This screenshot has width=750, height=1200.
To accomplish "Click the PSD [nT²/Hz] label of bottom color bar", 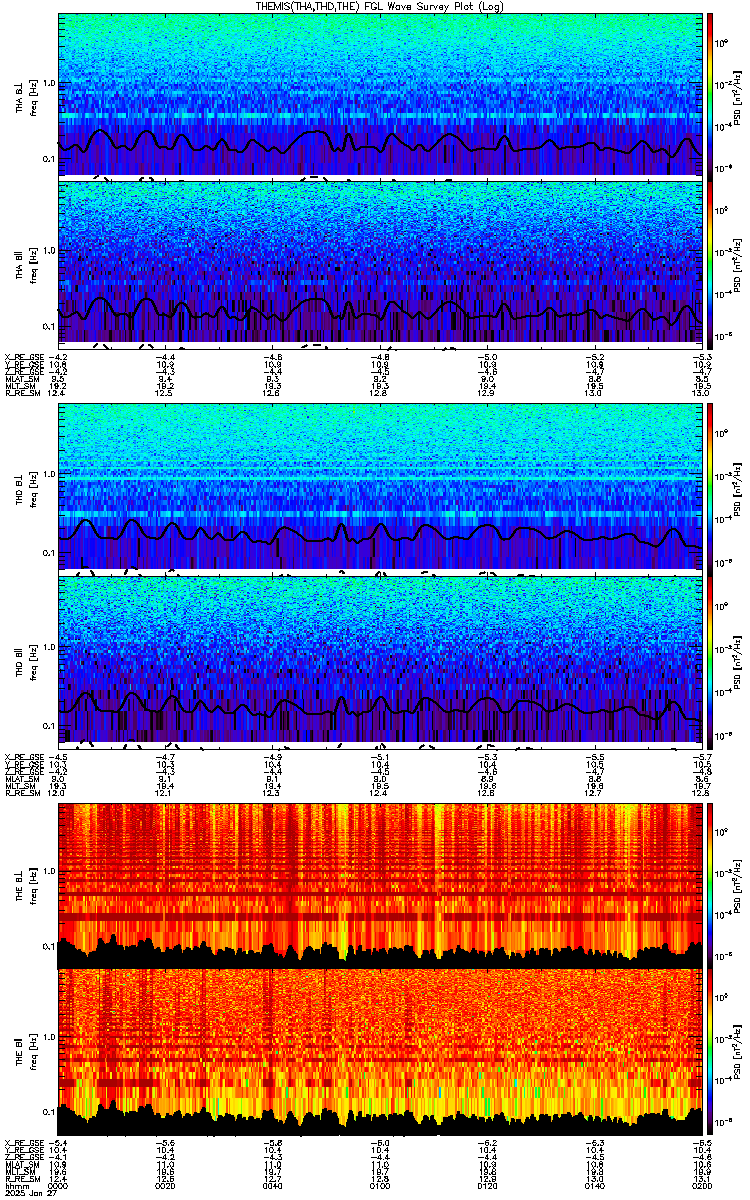I will tap(738, 1051).
